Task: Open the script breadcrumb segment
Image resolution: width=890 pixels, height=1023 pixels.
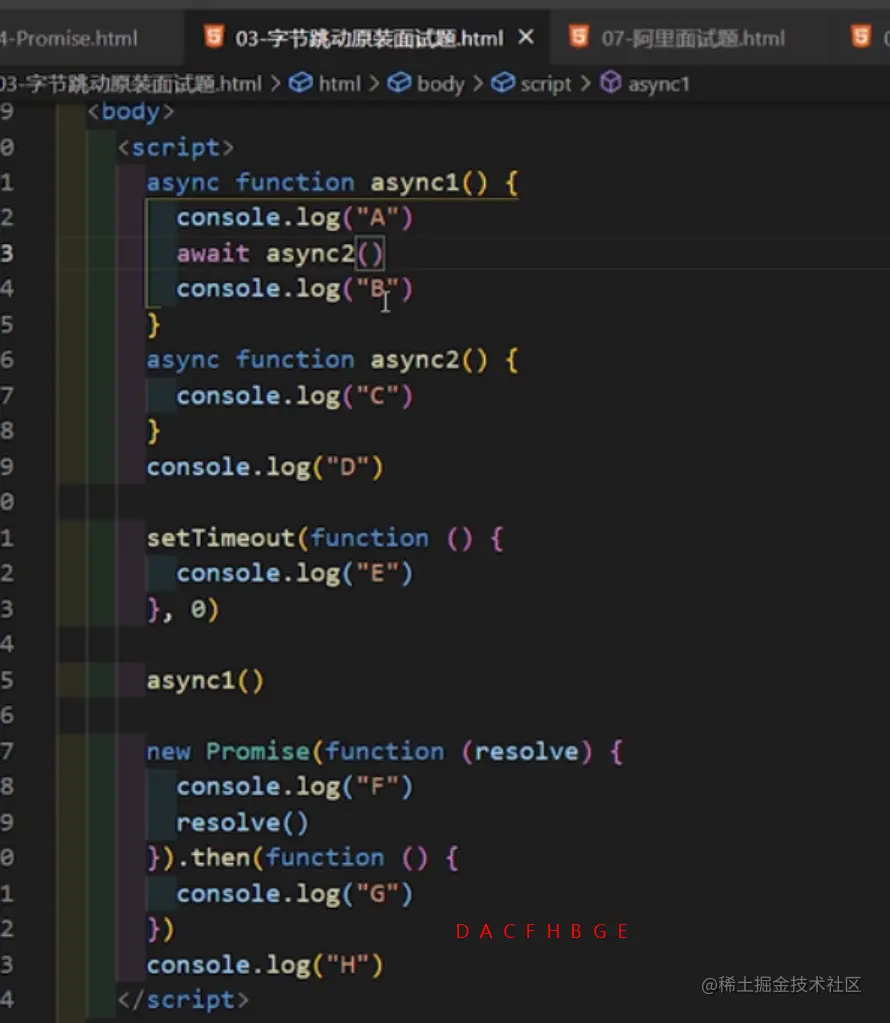Action: click(x=545, y=84)
